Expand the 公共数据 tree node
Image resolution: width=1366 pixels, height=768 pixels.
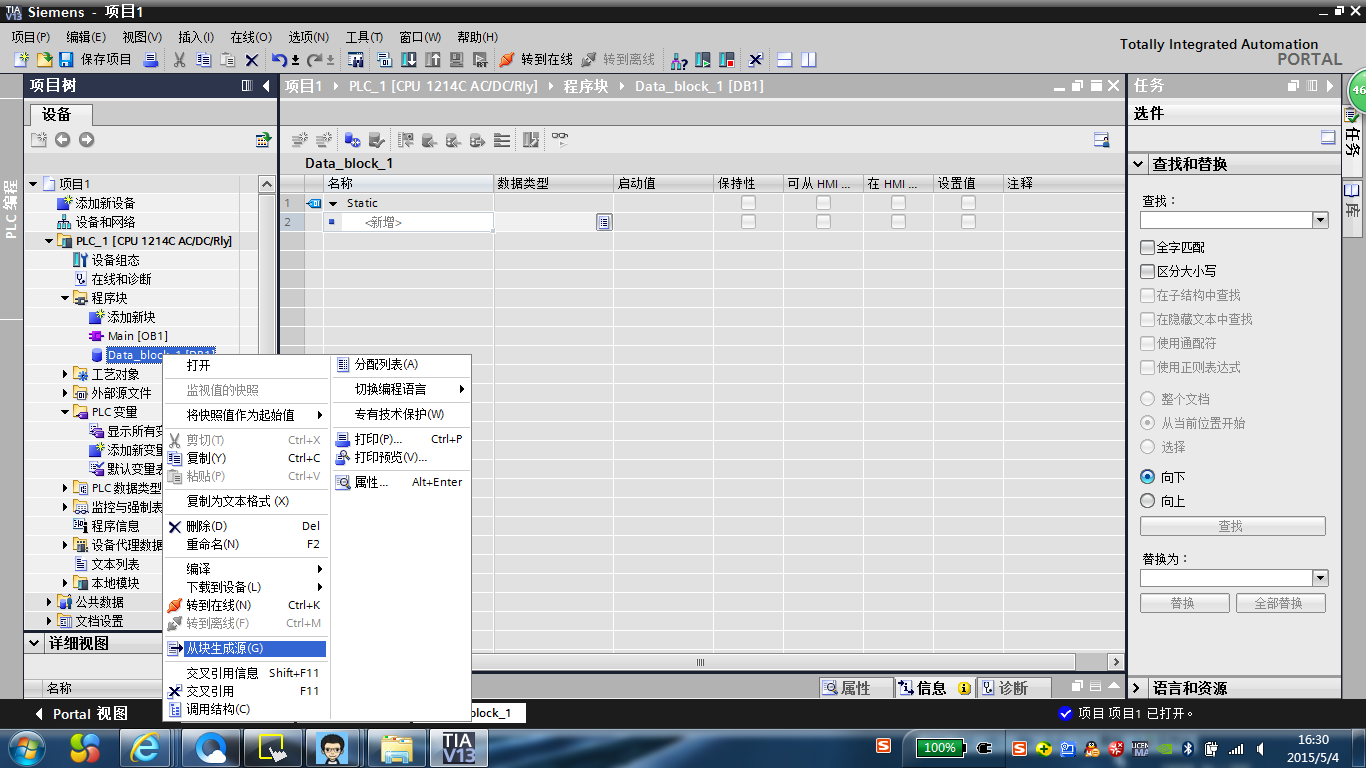[49, 602]
